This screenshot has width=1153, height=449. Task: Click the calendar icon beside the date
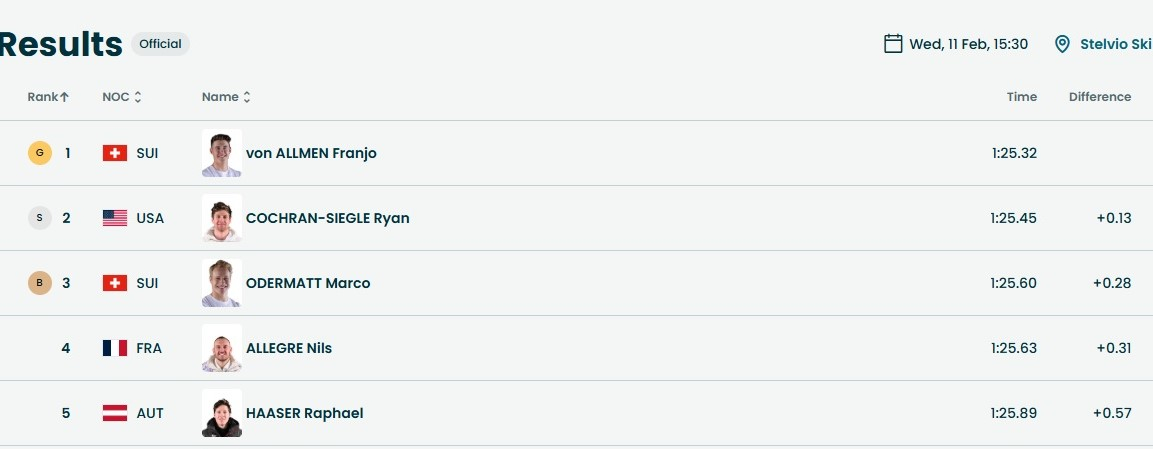pos(893,44)
